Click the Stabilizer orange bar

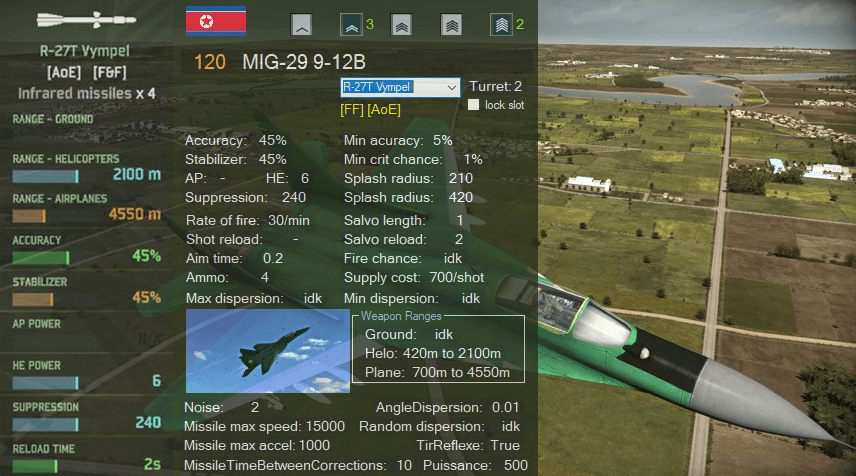[33, 300]
